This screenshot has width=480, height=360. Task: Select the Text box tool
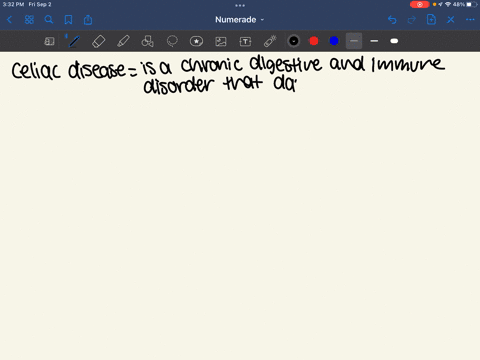[245, 41]
